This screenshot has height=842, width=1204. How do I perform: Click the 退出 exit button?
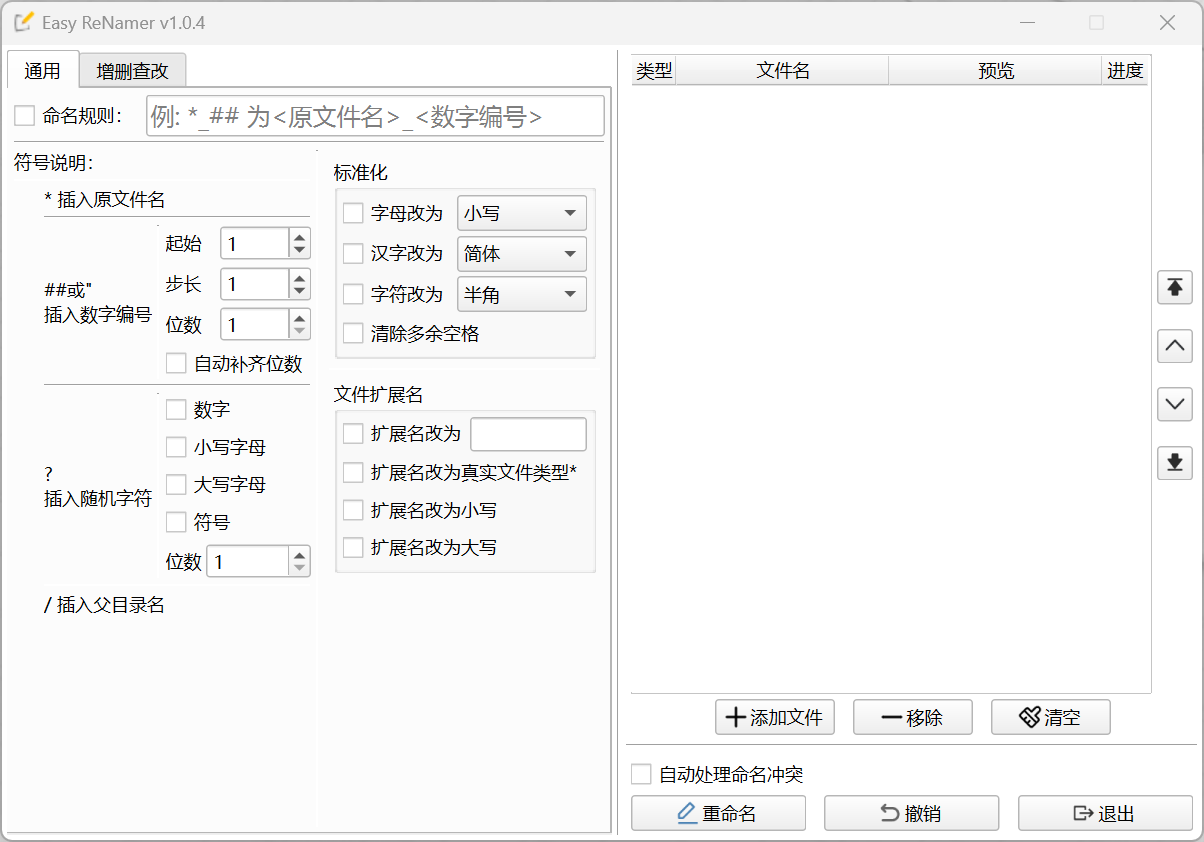[1104, 814]
